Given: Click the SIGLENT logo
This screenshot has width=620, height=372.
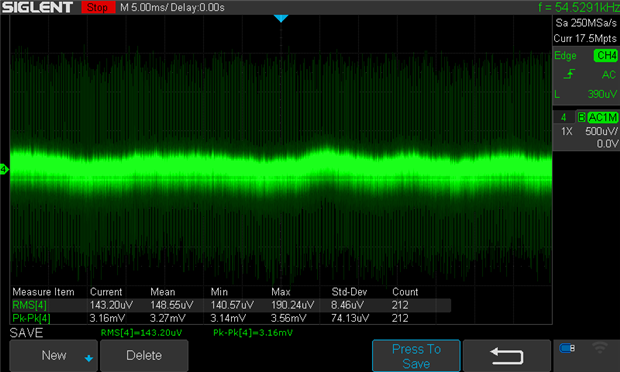Looking at the screenshot, I should (38, 7).
